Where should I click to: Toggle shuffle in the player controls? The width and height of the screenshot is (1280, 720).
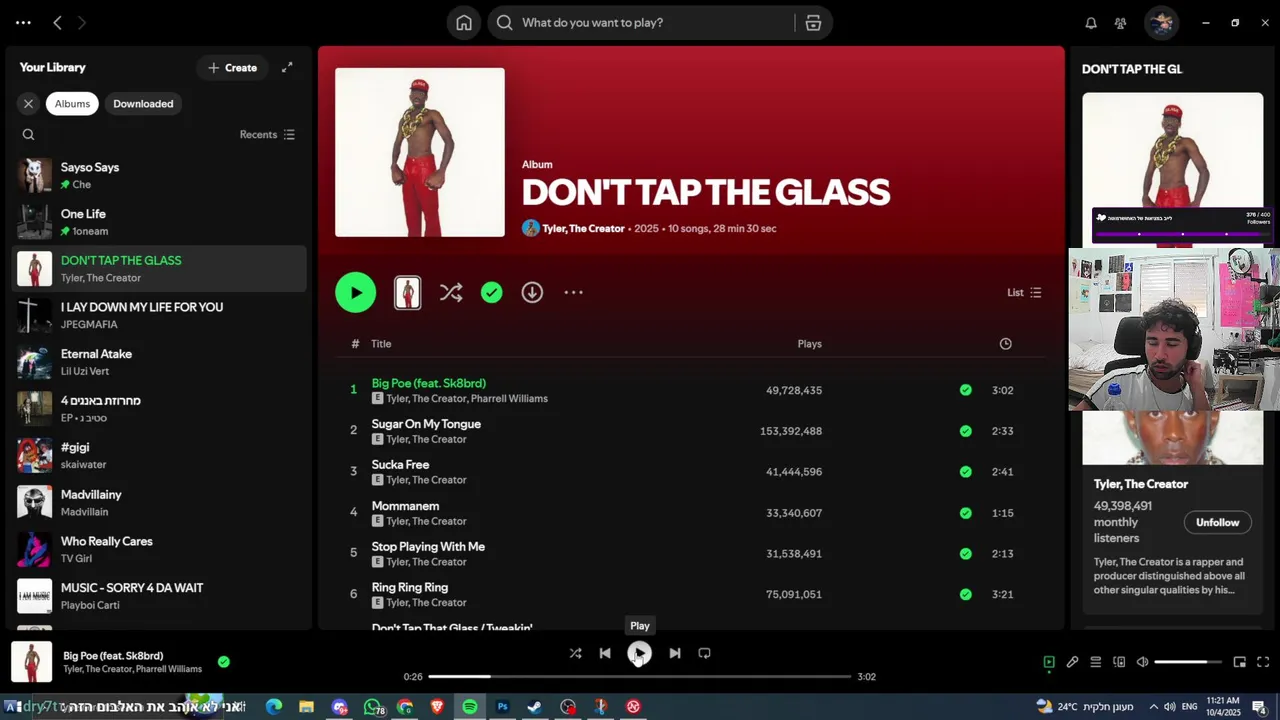click(575, 653)
